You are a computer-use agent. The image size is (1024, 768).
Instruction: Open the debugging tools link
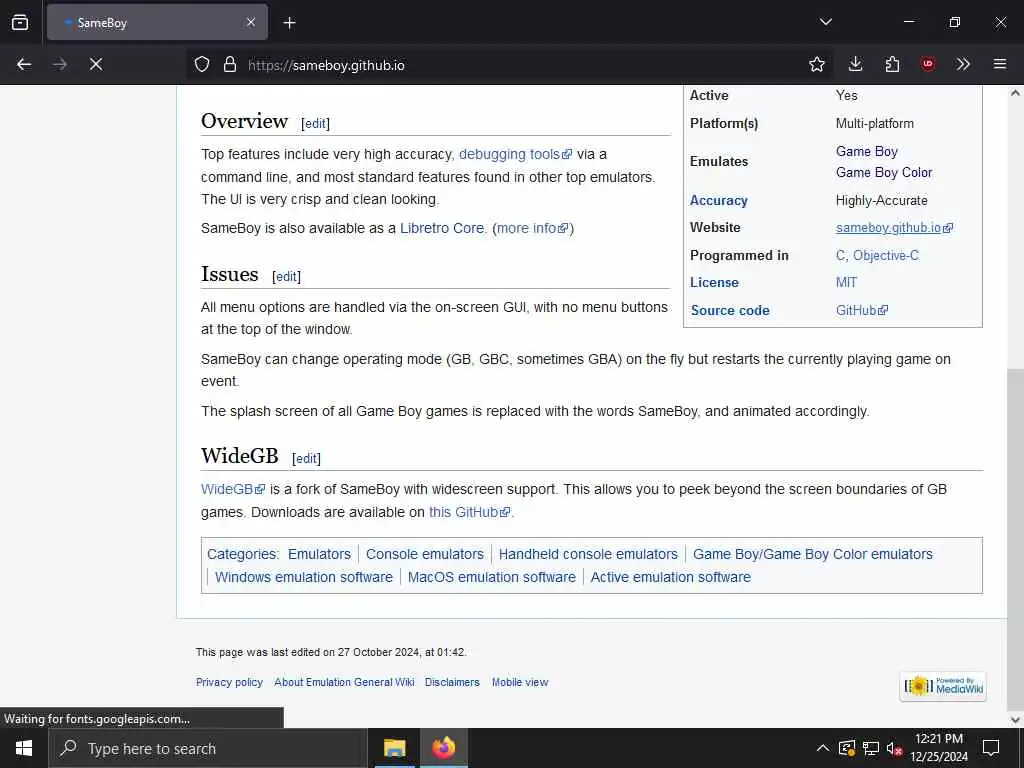pos(515,154)
